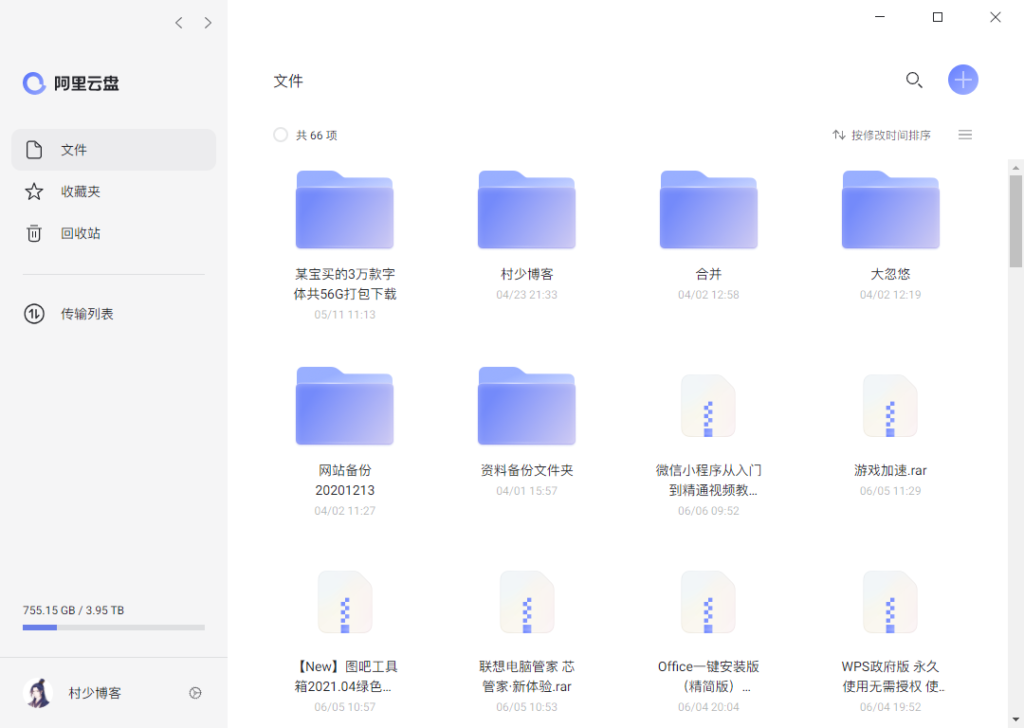Click the 联想电脑管家 芯管家·新体验.rar file name
1024x728 pixels.
click(x=526, y=676)
